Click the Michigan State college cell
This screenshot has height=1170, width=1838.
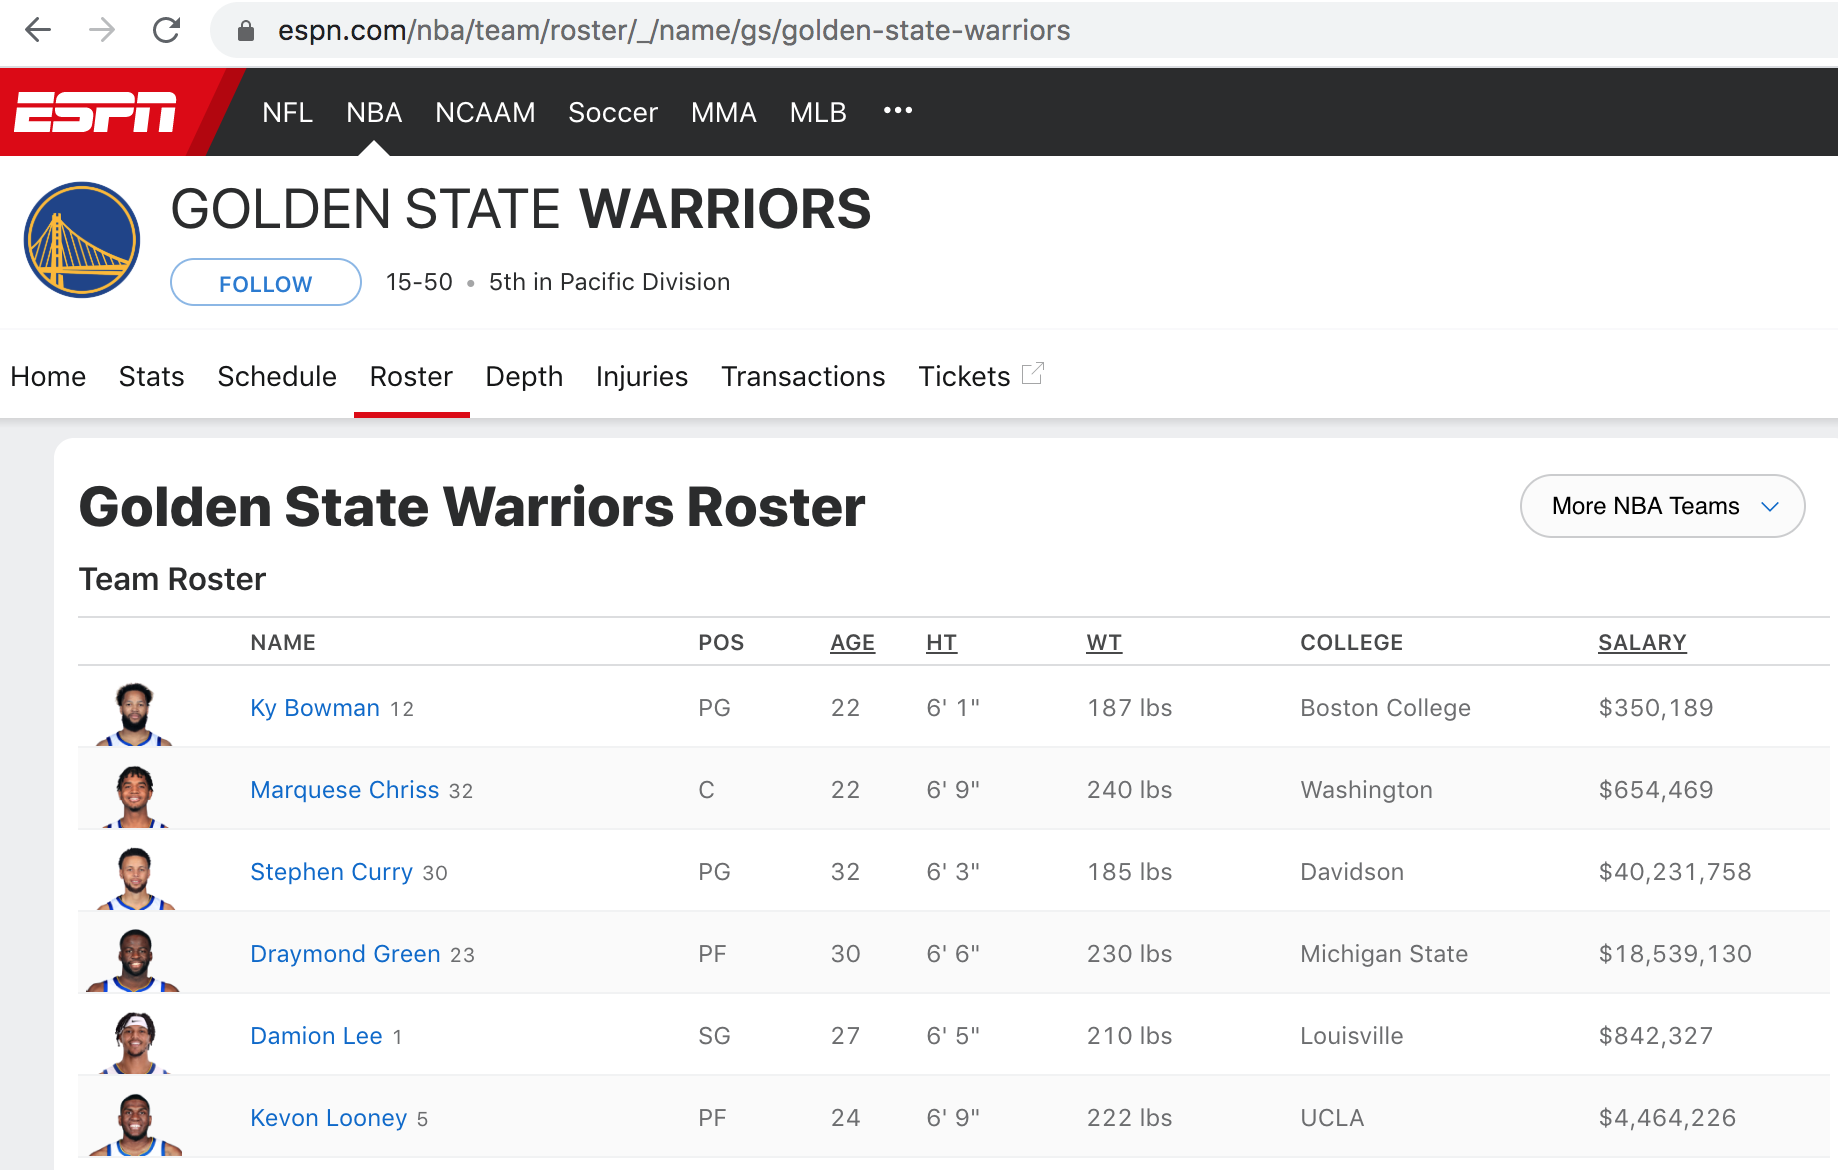point(1384,954)
